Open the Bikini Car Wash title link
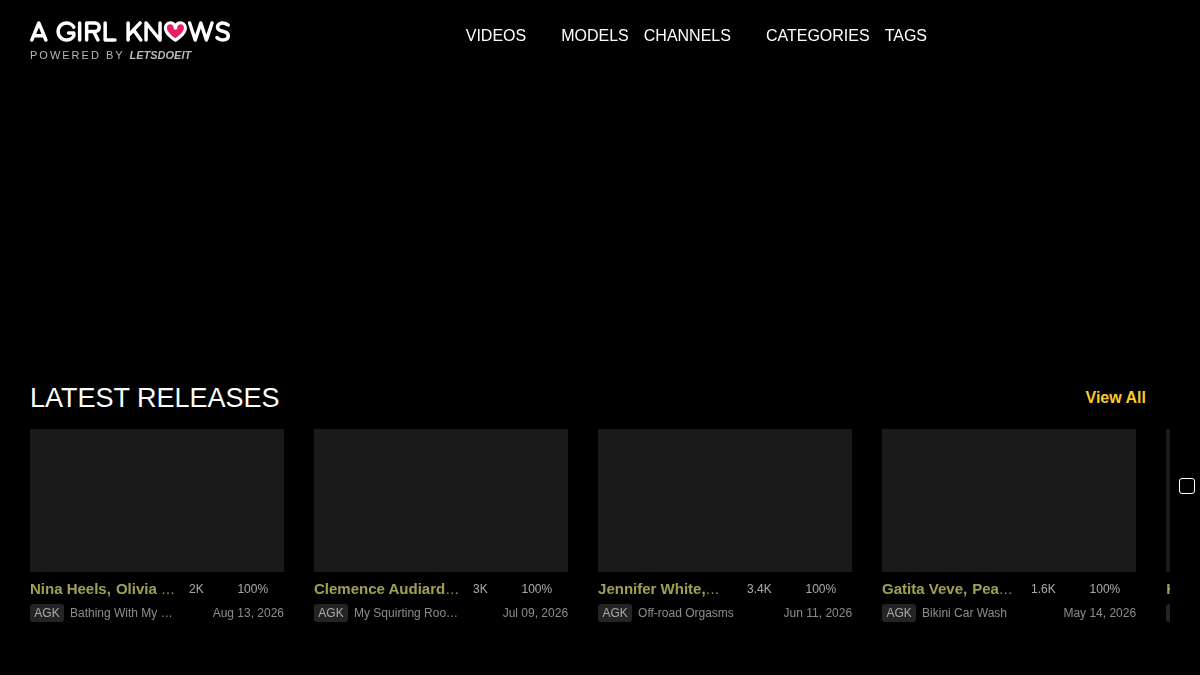 tap(964, 613)
